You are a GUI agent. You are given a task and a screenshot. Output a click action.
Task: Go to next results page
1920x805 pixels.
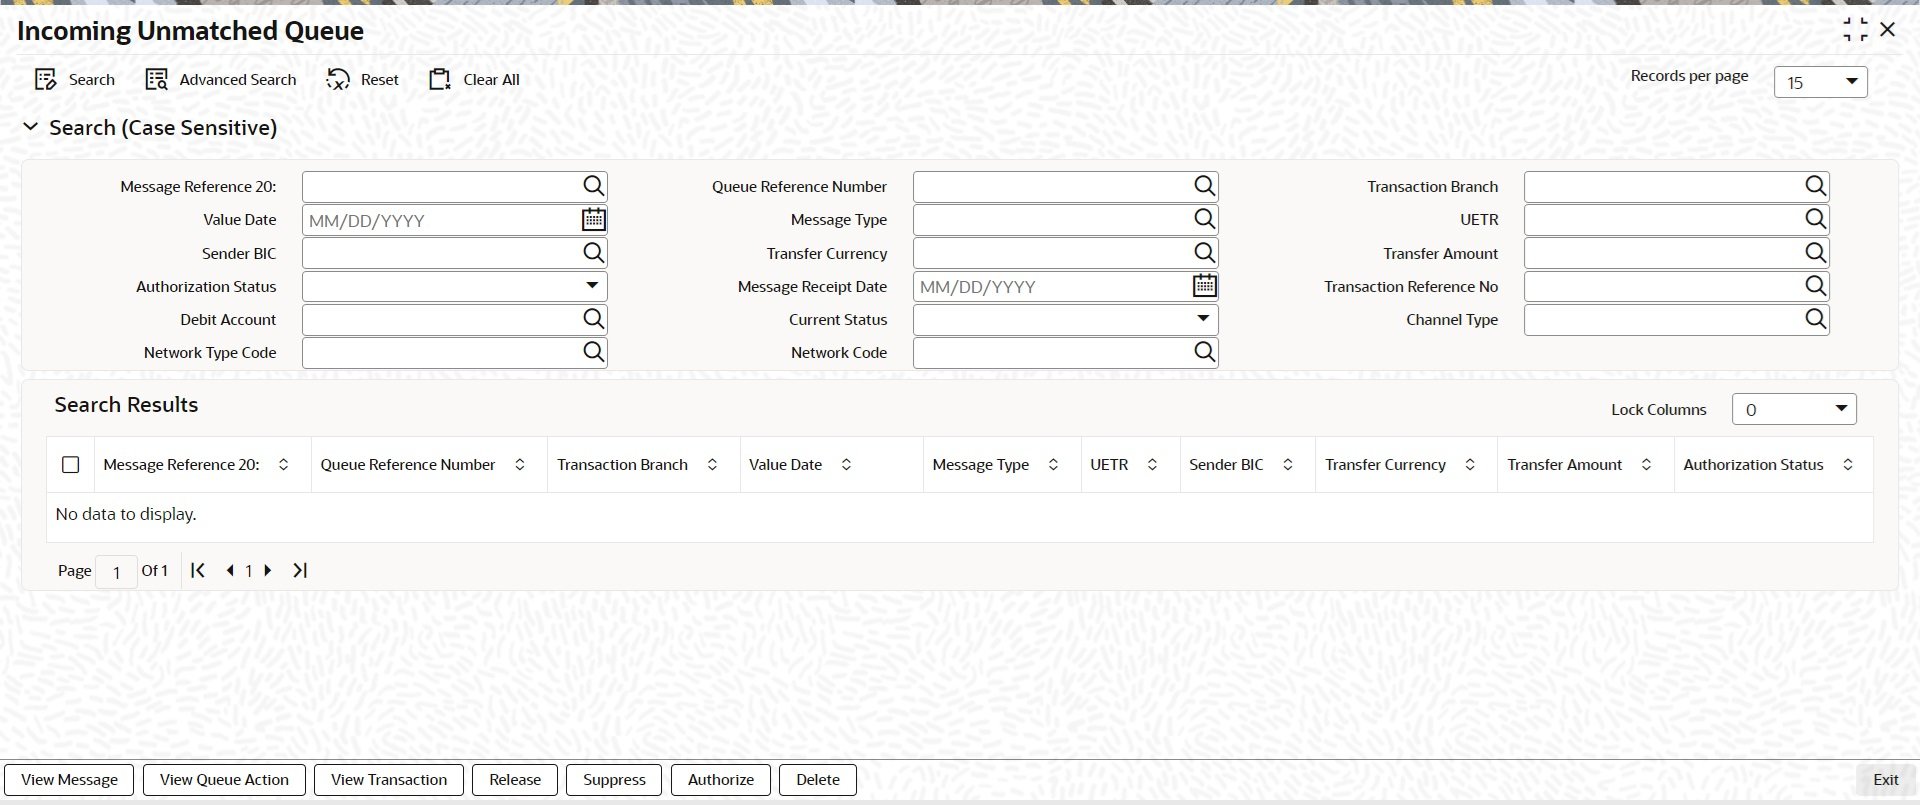(x=268, y=570)
